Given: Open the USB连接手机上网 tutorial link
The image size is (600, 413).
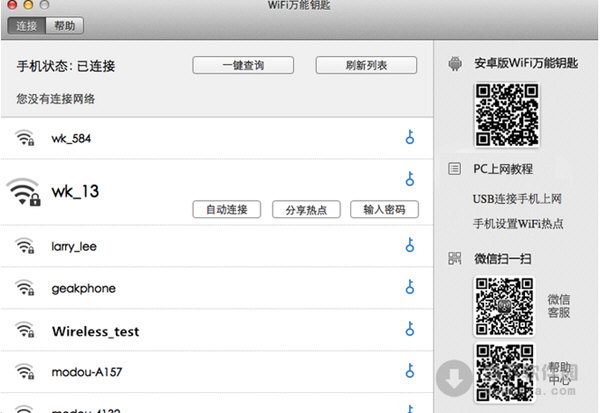Looking at the screenshot, I should coord(517,199).
